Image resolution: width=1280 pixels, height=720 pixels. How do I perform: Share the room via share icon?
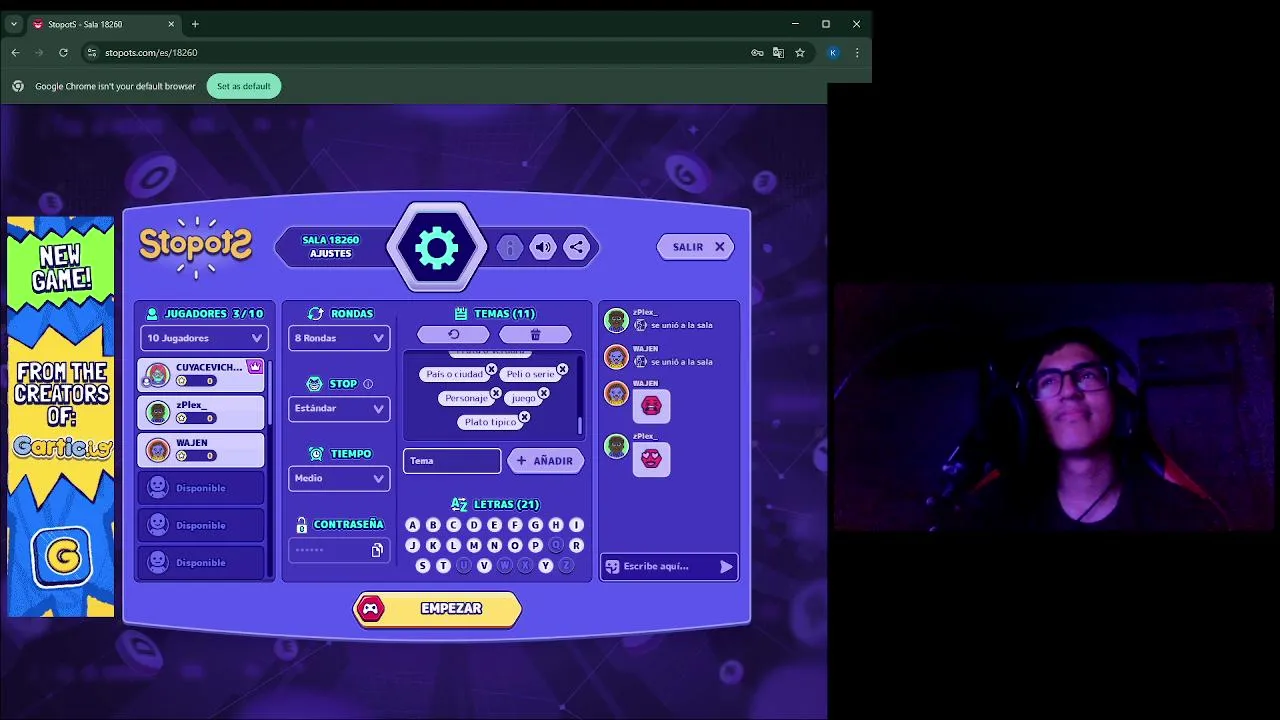(x=576, y=247)
